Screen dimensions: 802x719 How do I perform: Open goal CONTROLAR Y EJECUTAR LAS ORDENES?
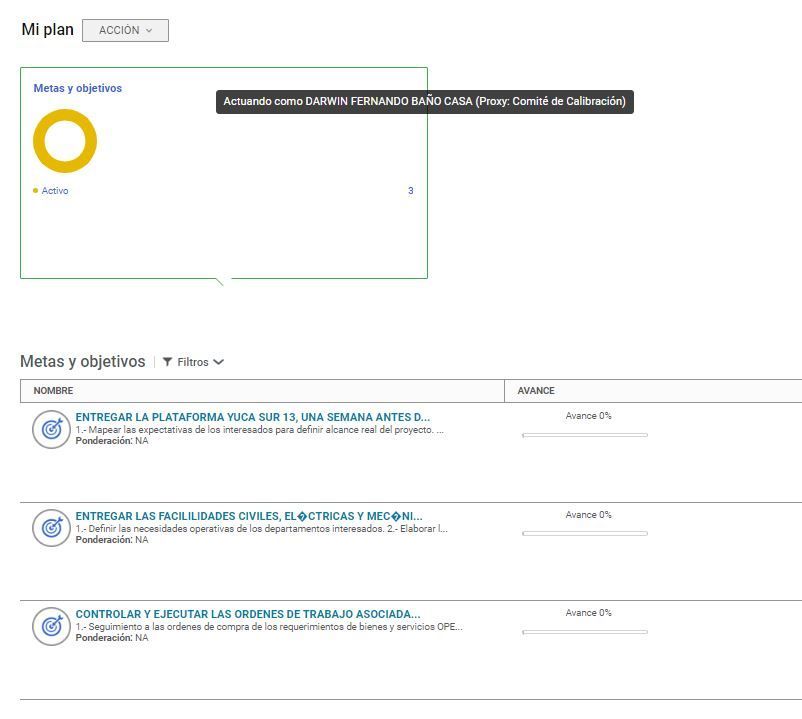248,614
